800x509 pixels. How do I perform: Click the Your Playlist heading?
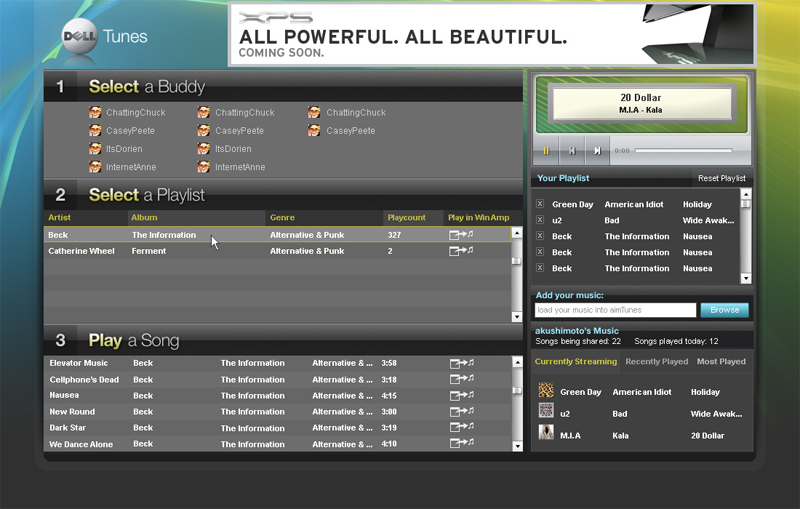[563, 178]
